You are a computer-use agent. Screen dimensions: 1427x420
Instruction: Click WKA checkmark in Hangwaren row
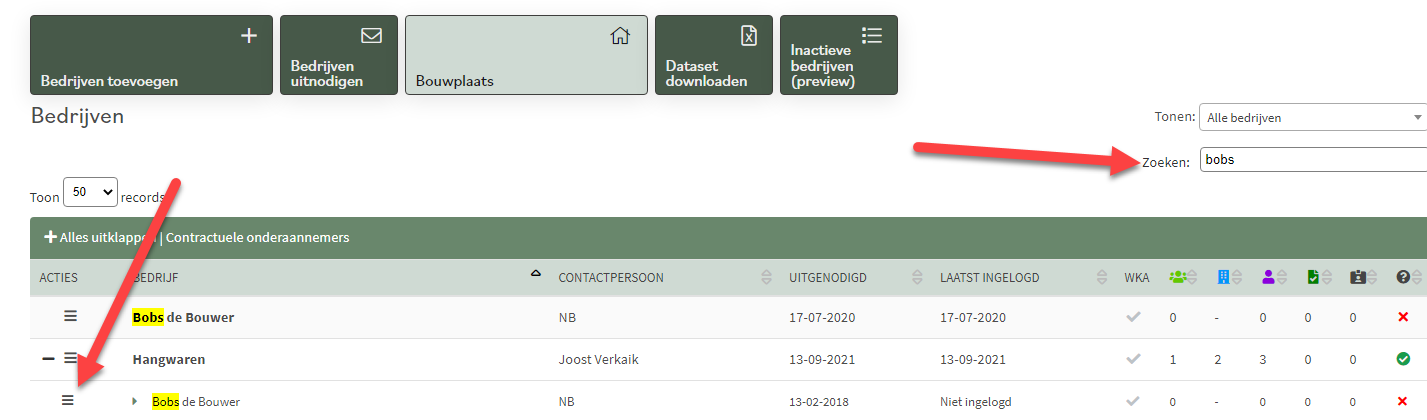(x=1133, y=359)
